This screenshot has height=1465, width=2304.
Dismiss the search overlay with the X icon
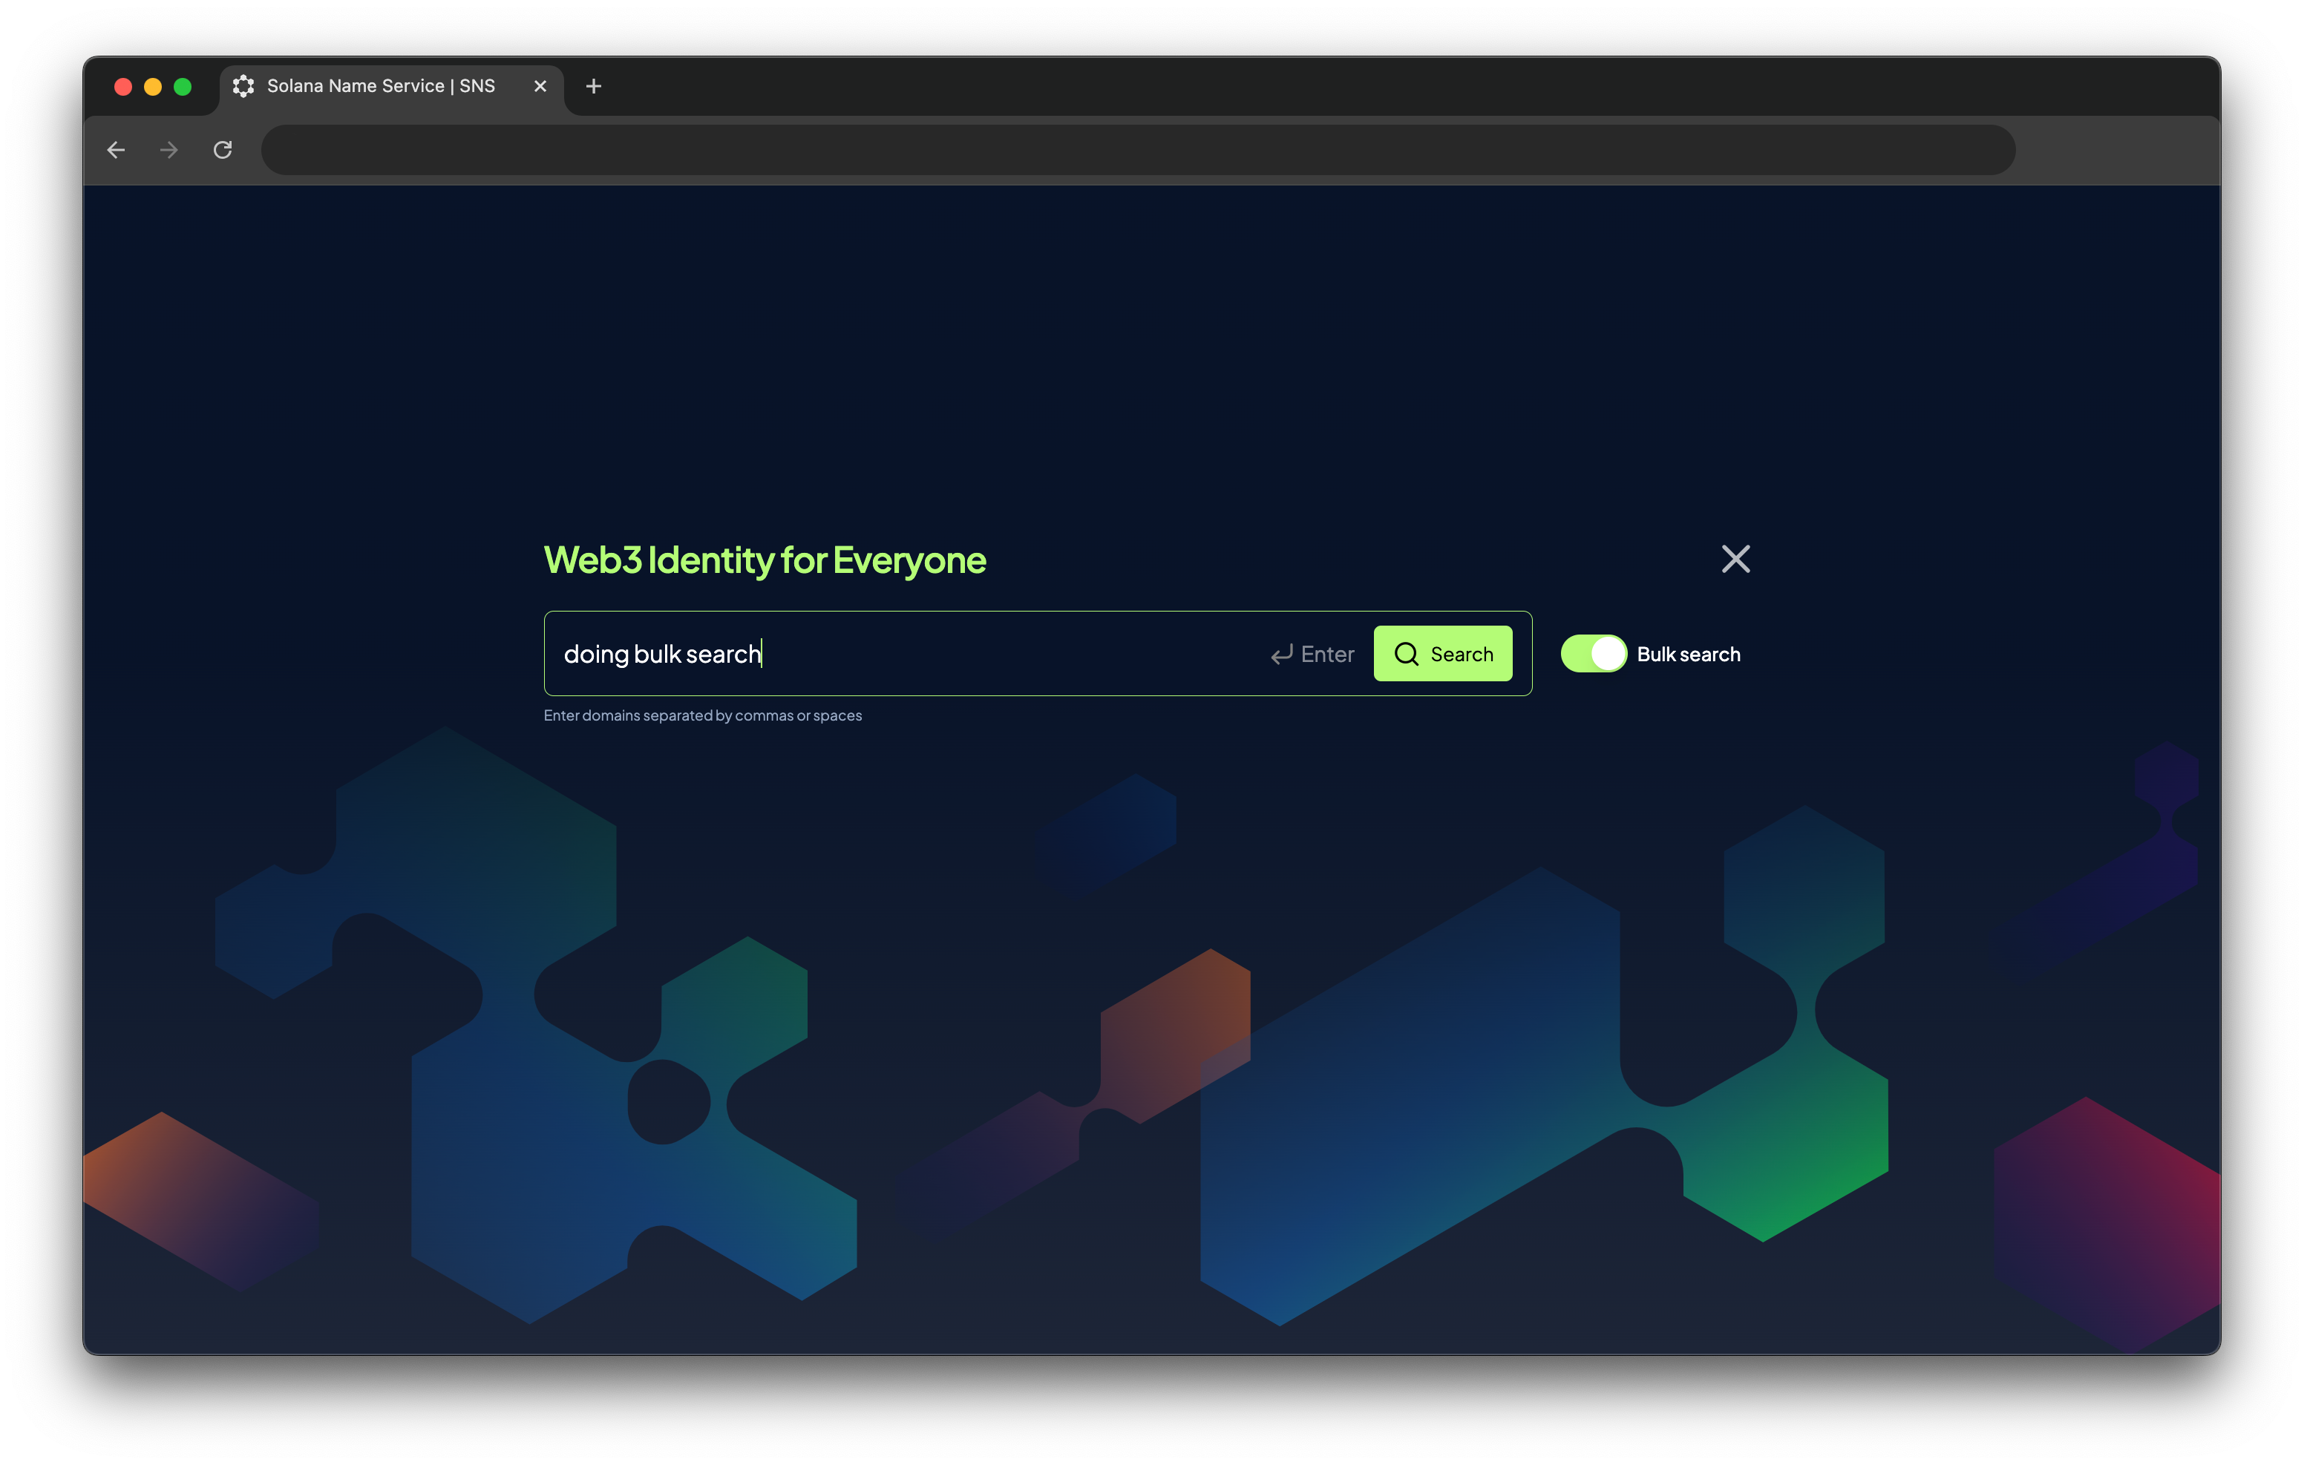coord(1735,559)
